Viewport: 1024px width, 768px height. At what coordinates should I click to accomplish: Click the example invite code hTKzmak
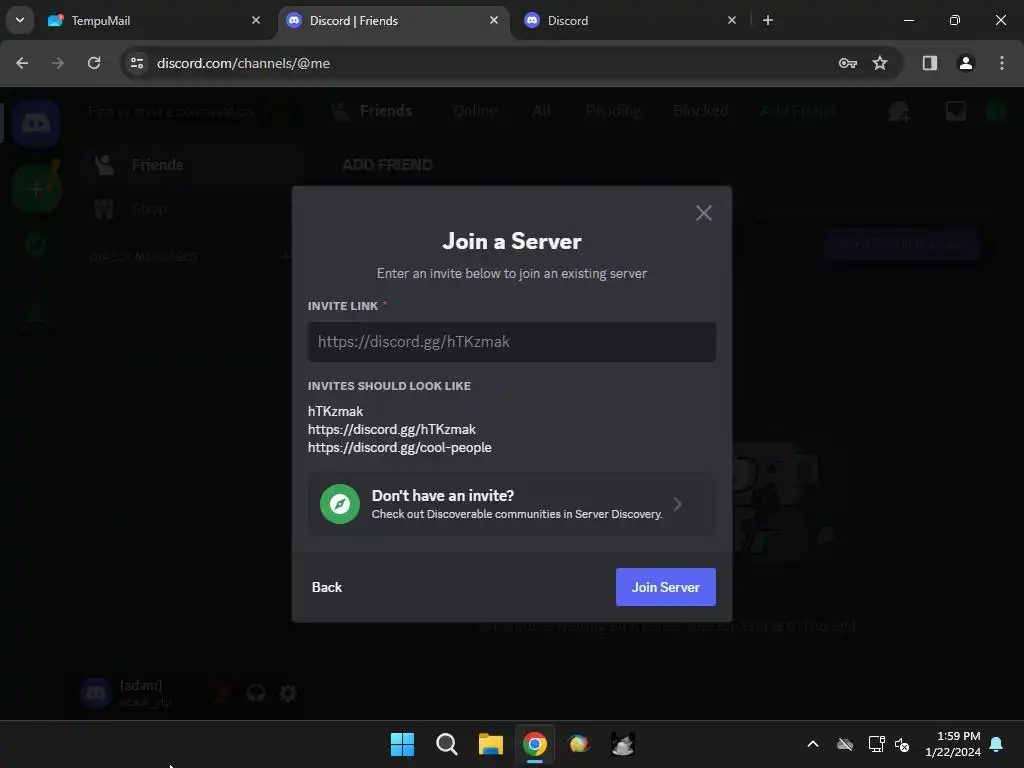coord(336,411)
